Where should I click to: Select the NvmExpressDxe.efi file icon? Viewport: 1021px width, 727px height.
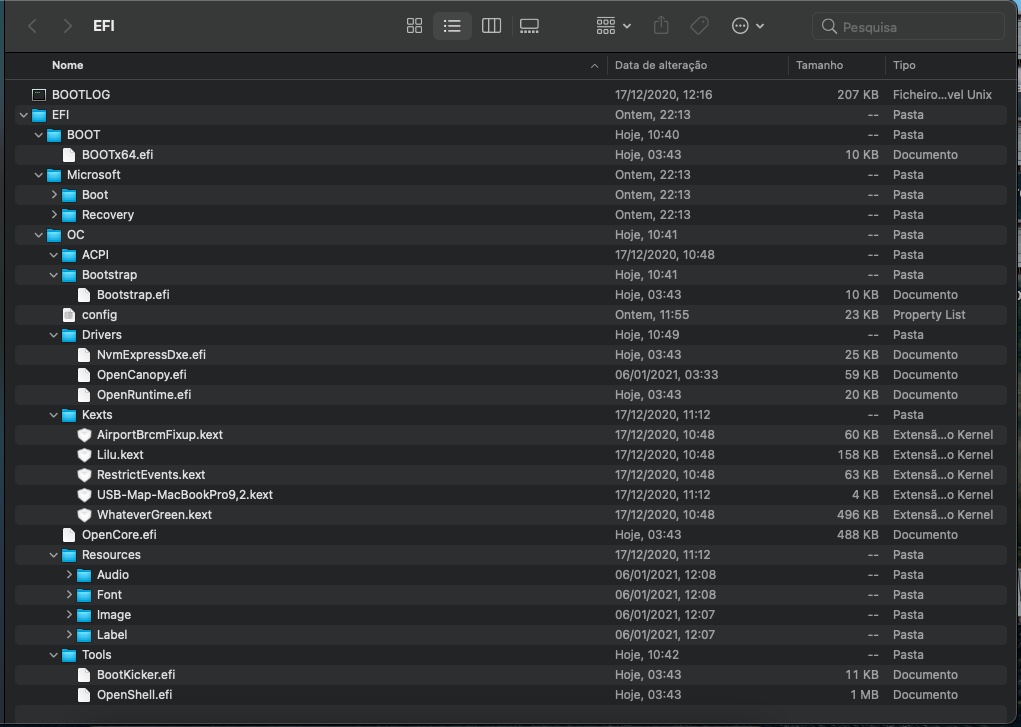pyautogui.click(x=83, y=355)
